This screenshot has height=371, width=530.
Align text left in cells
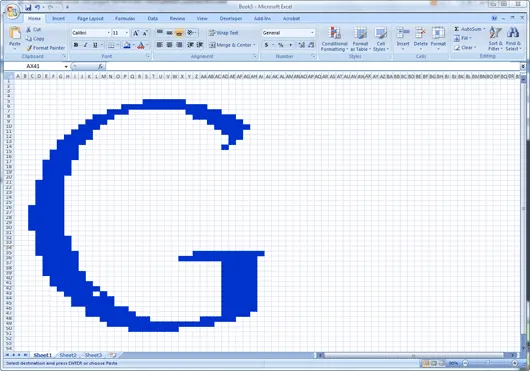click(160, 45)
